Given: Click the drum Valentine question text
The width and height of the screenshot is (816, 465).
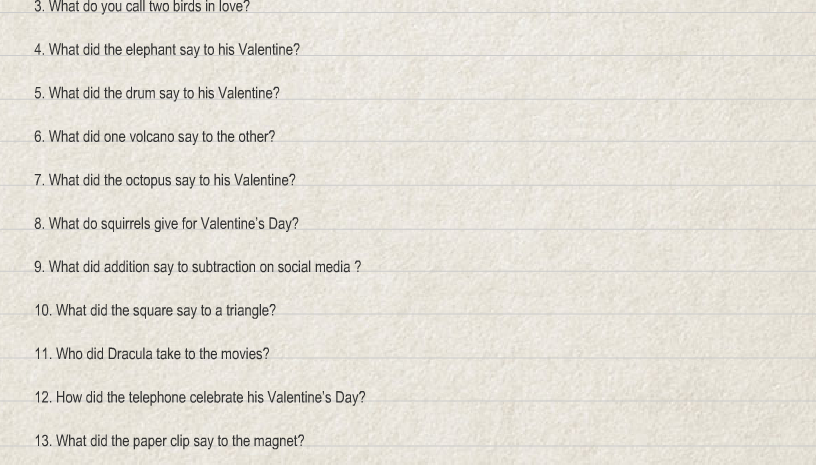Looking at the screenshot, I should [157, 93].
